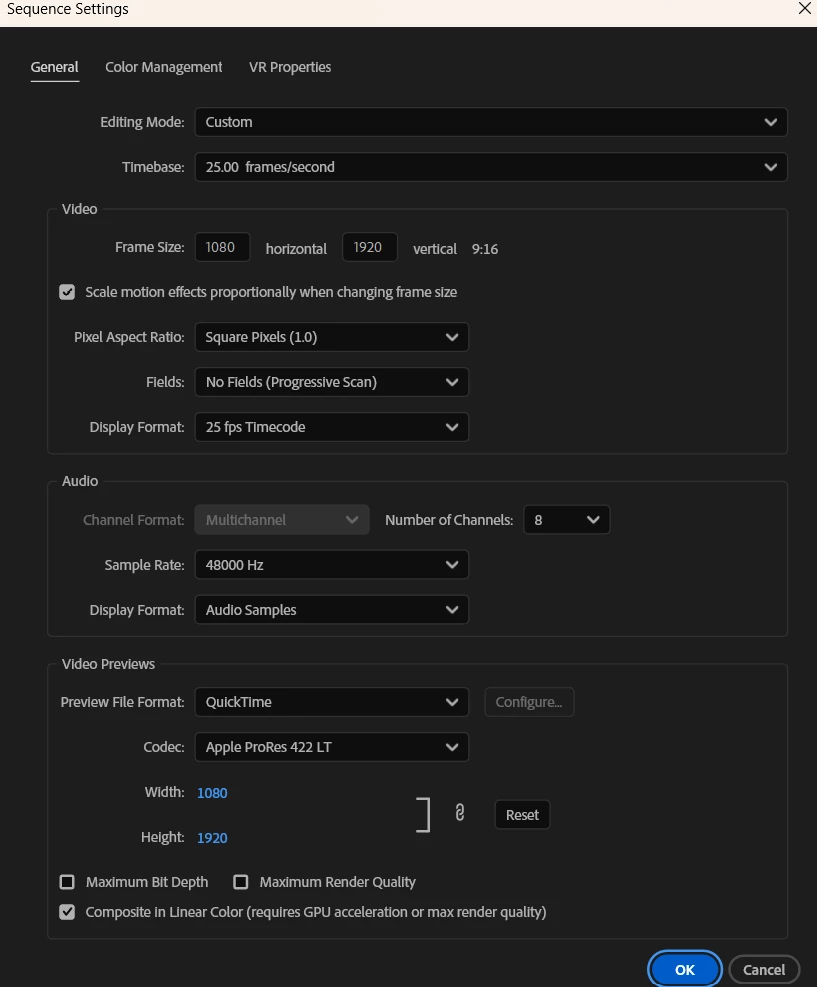Click the link icon constraining preview dimensions

(x=459, y=813)
